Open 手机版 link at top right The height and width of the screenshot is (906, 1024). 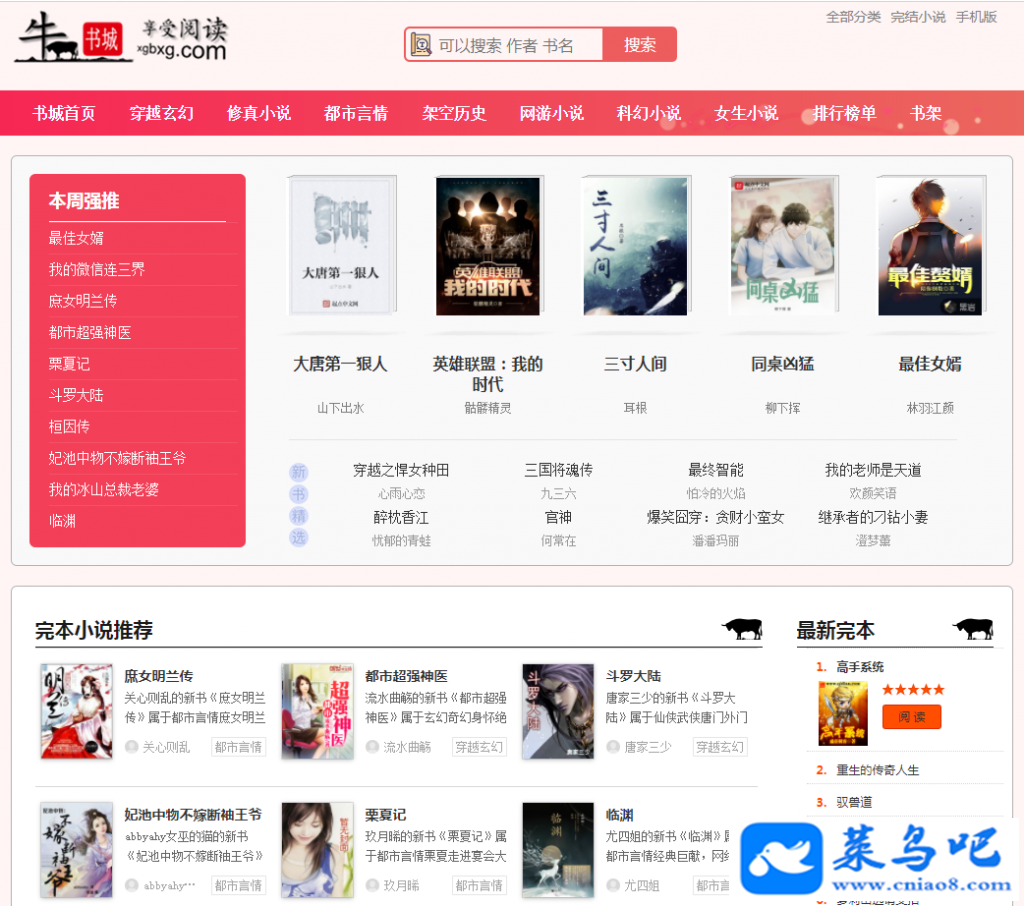[976, 17]
